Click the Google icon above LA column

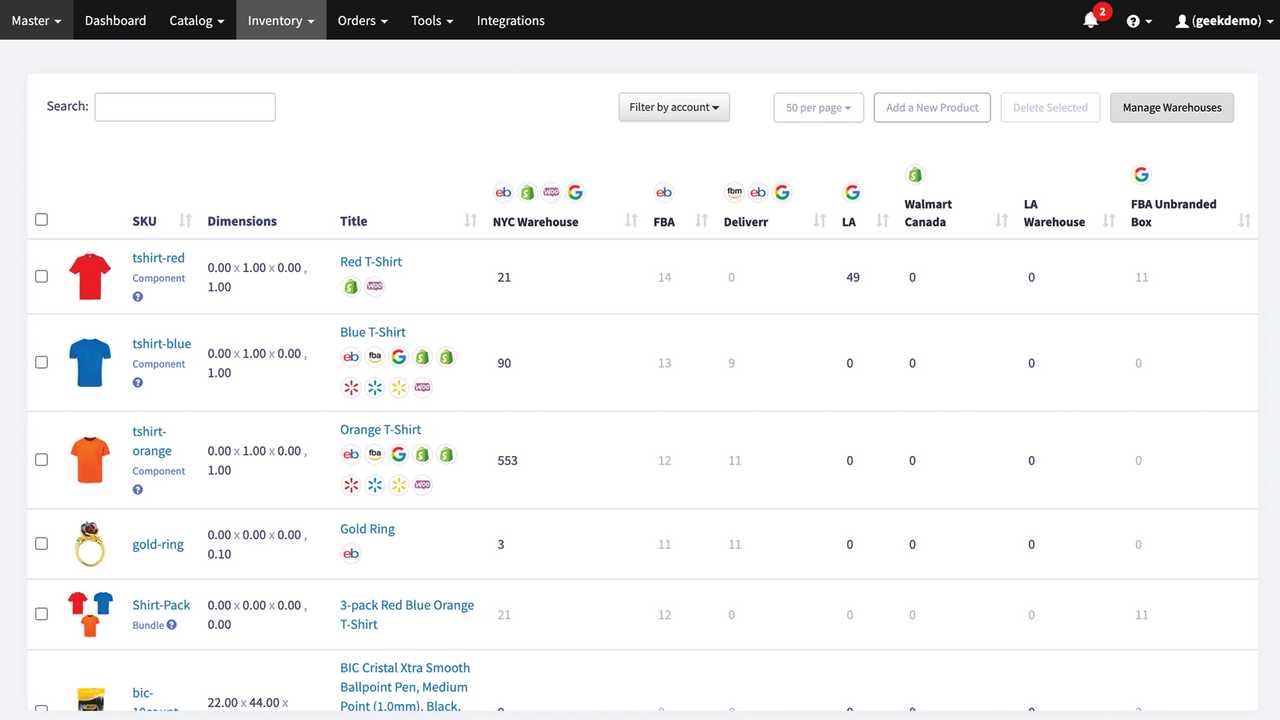pos(852,192)
